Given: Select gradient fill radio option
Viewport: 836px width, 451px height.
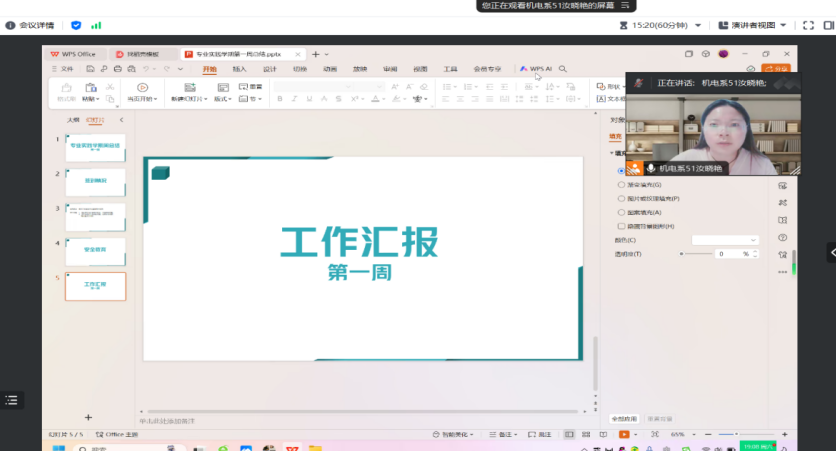Looking at the screenshot, I should click(621, 185).
